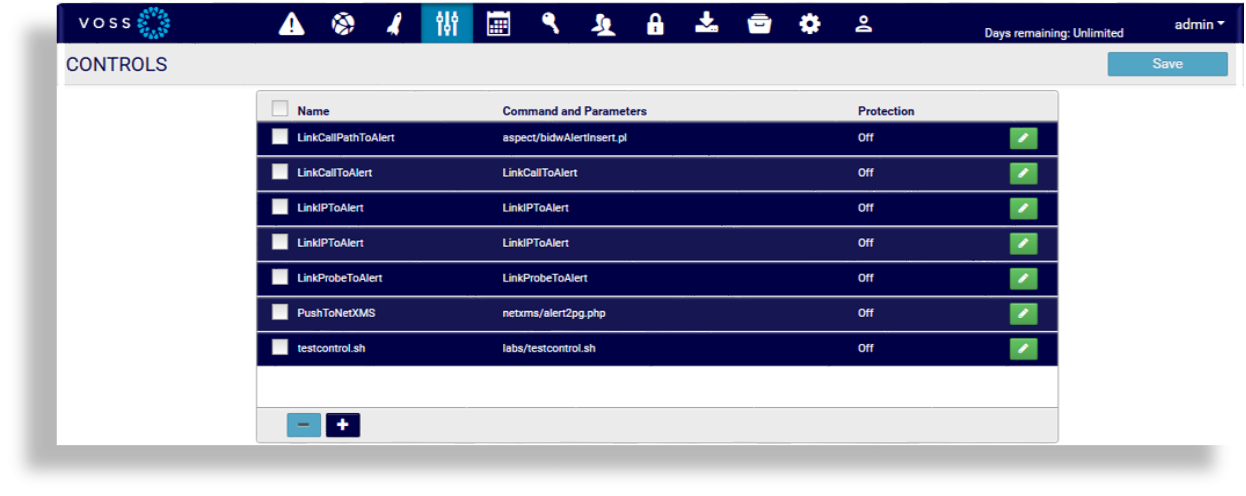This screenshot has height=496, width=1246.
Task: Open the archive box icon
Action: [x=759, y=24]
